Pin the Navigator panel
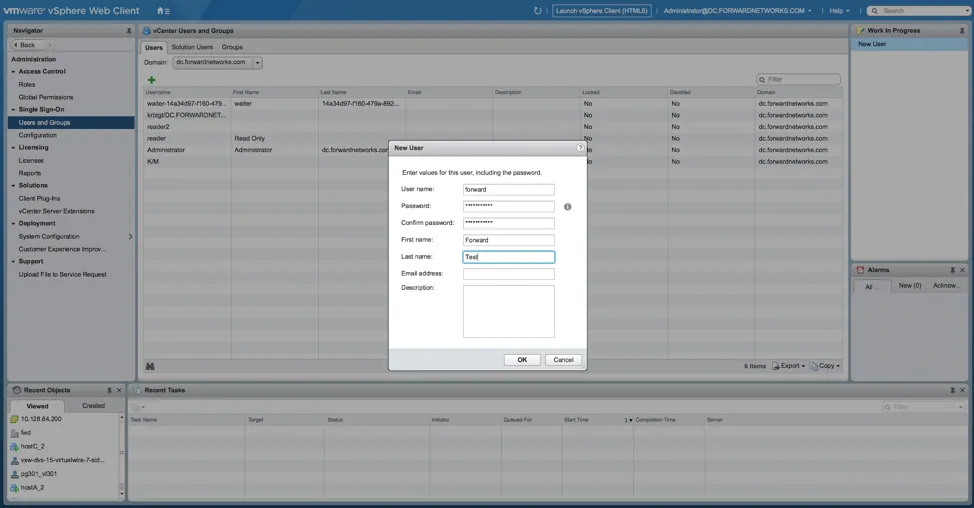The width and height of the screenshot is (974, 508). 129,30
